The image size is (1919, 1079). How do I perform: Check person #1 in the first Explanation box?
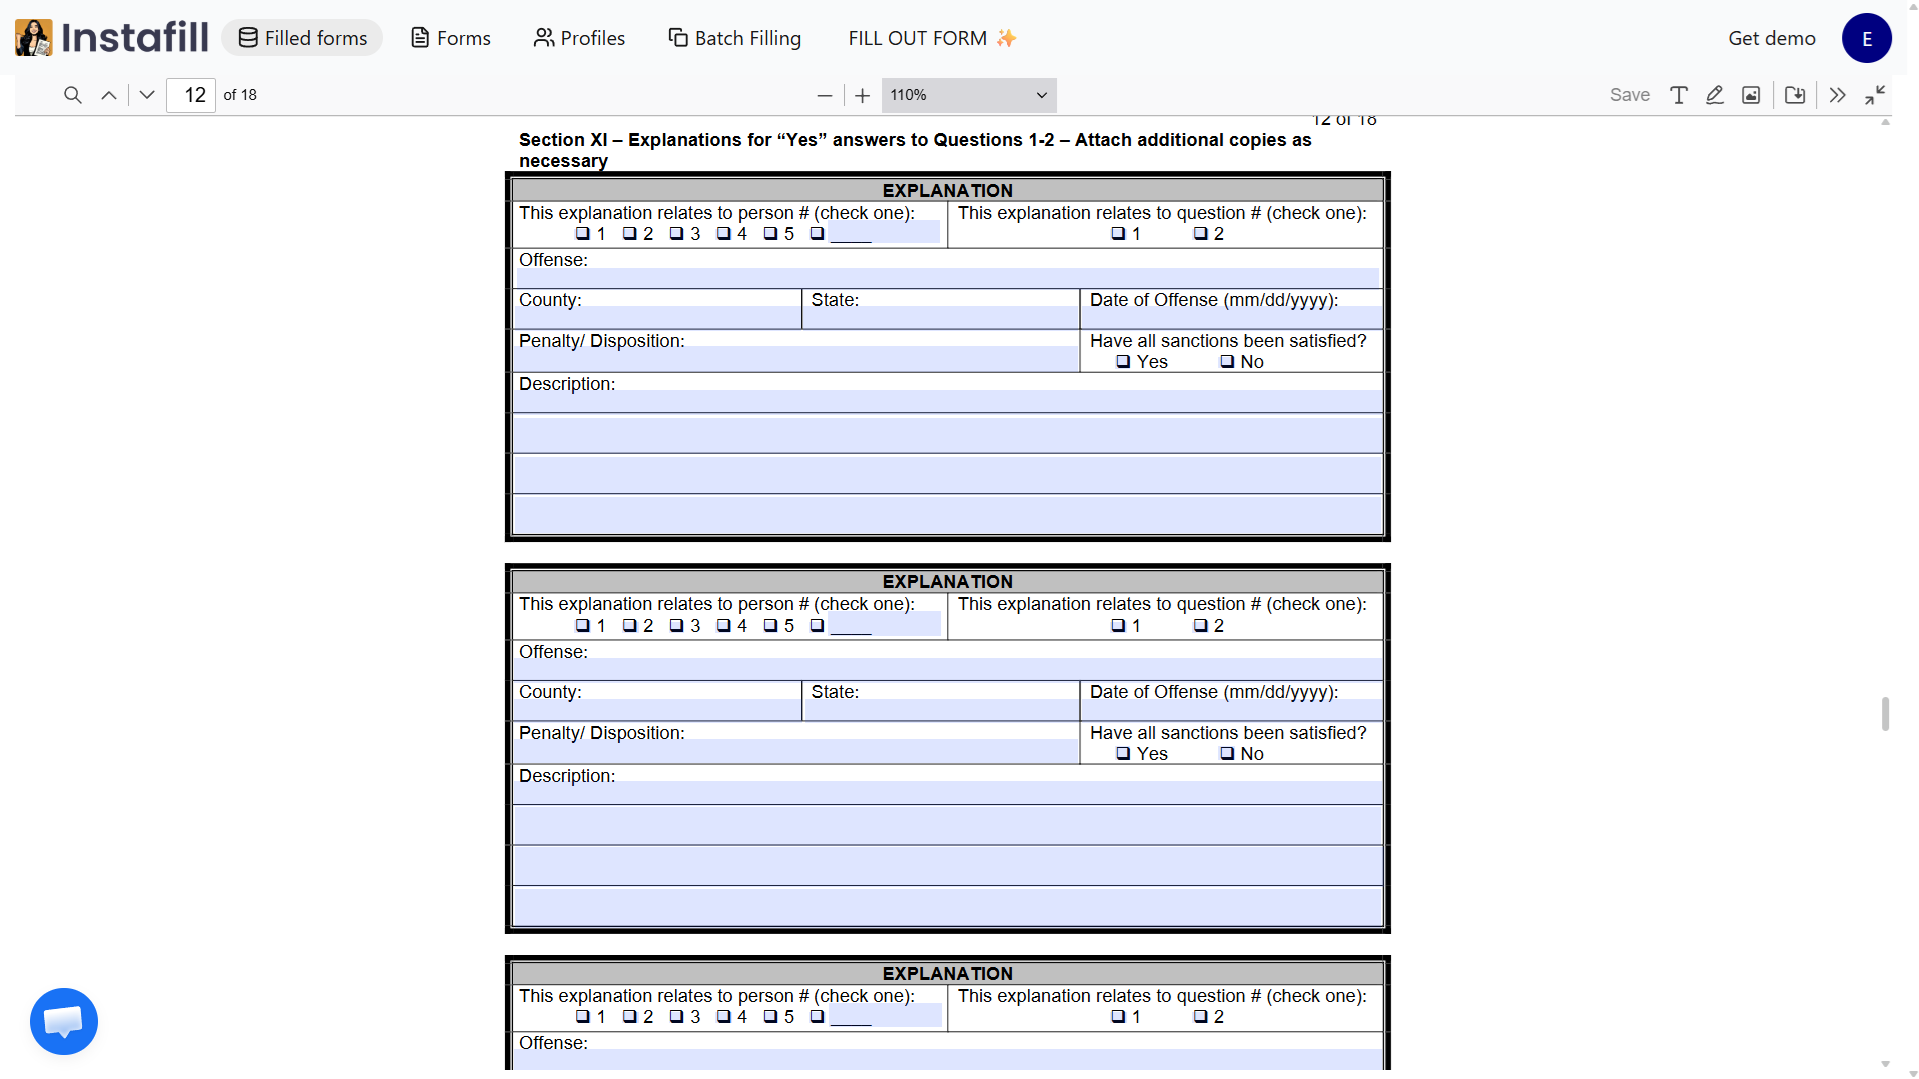(582, 234)
